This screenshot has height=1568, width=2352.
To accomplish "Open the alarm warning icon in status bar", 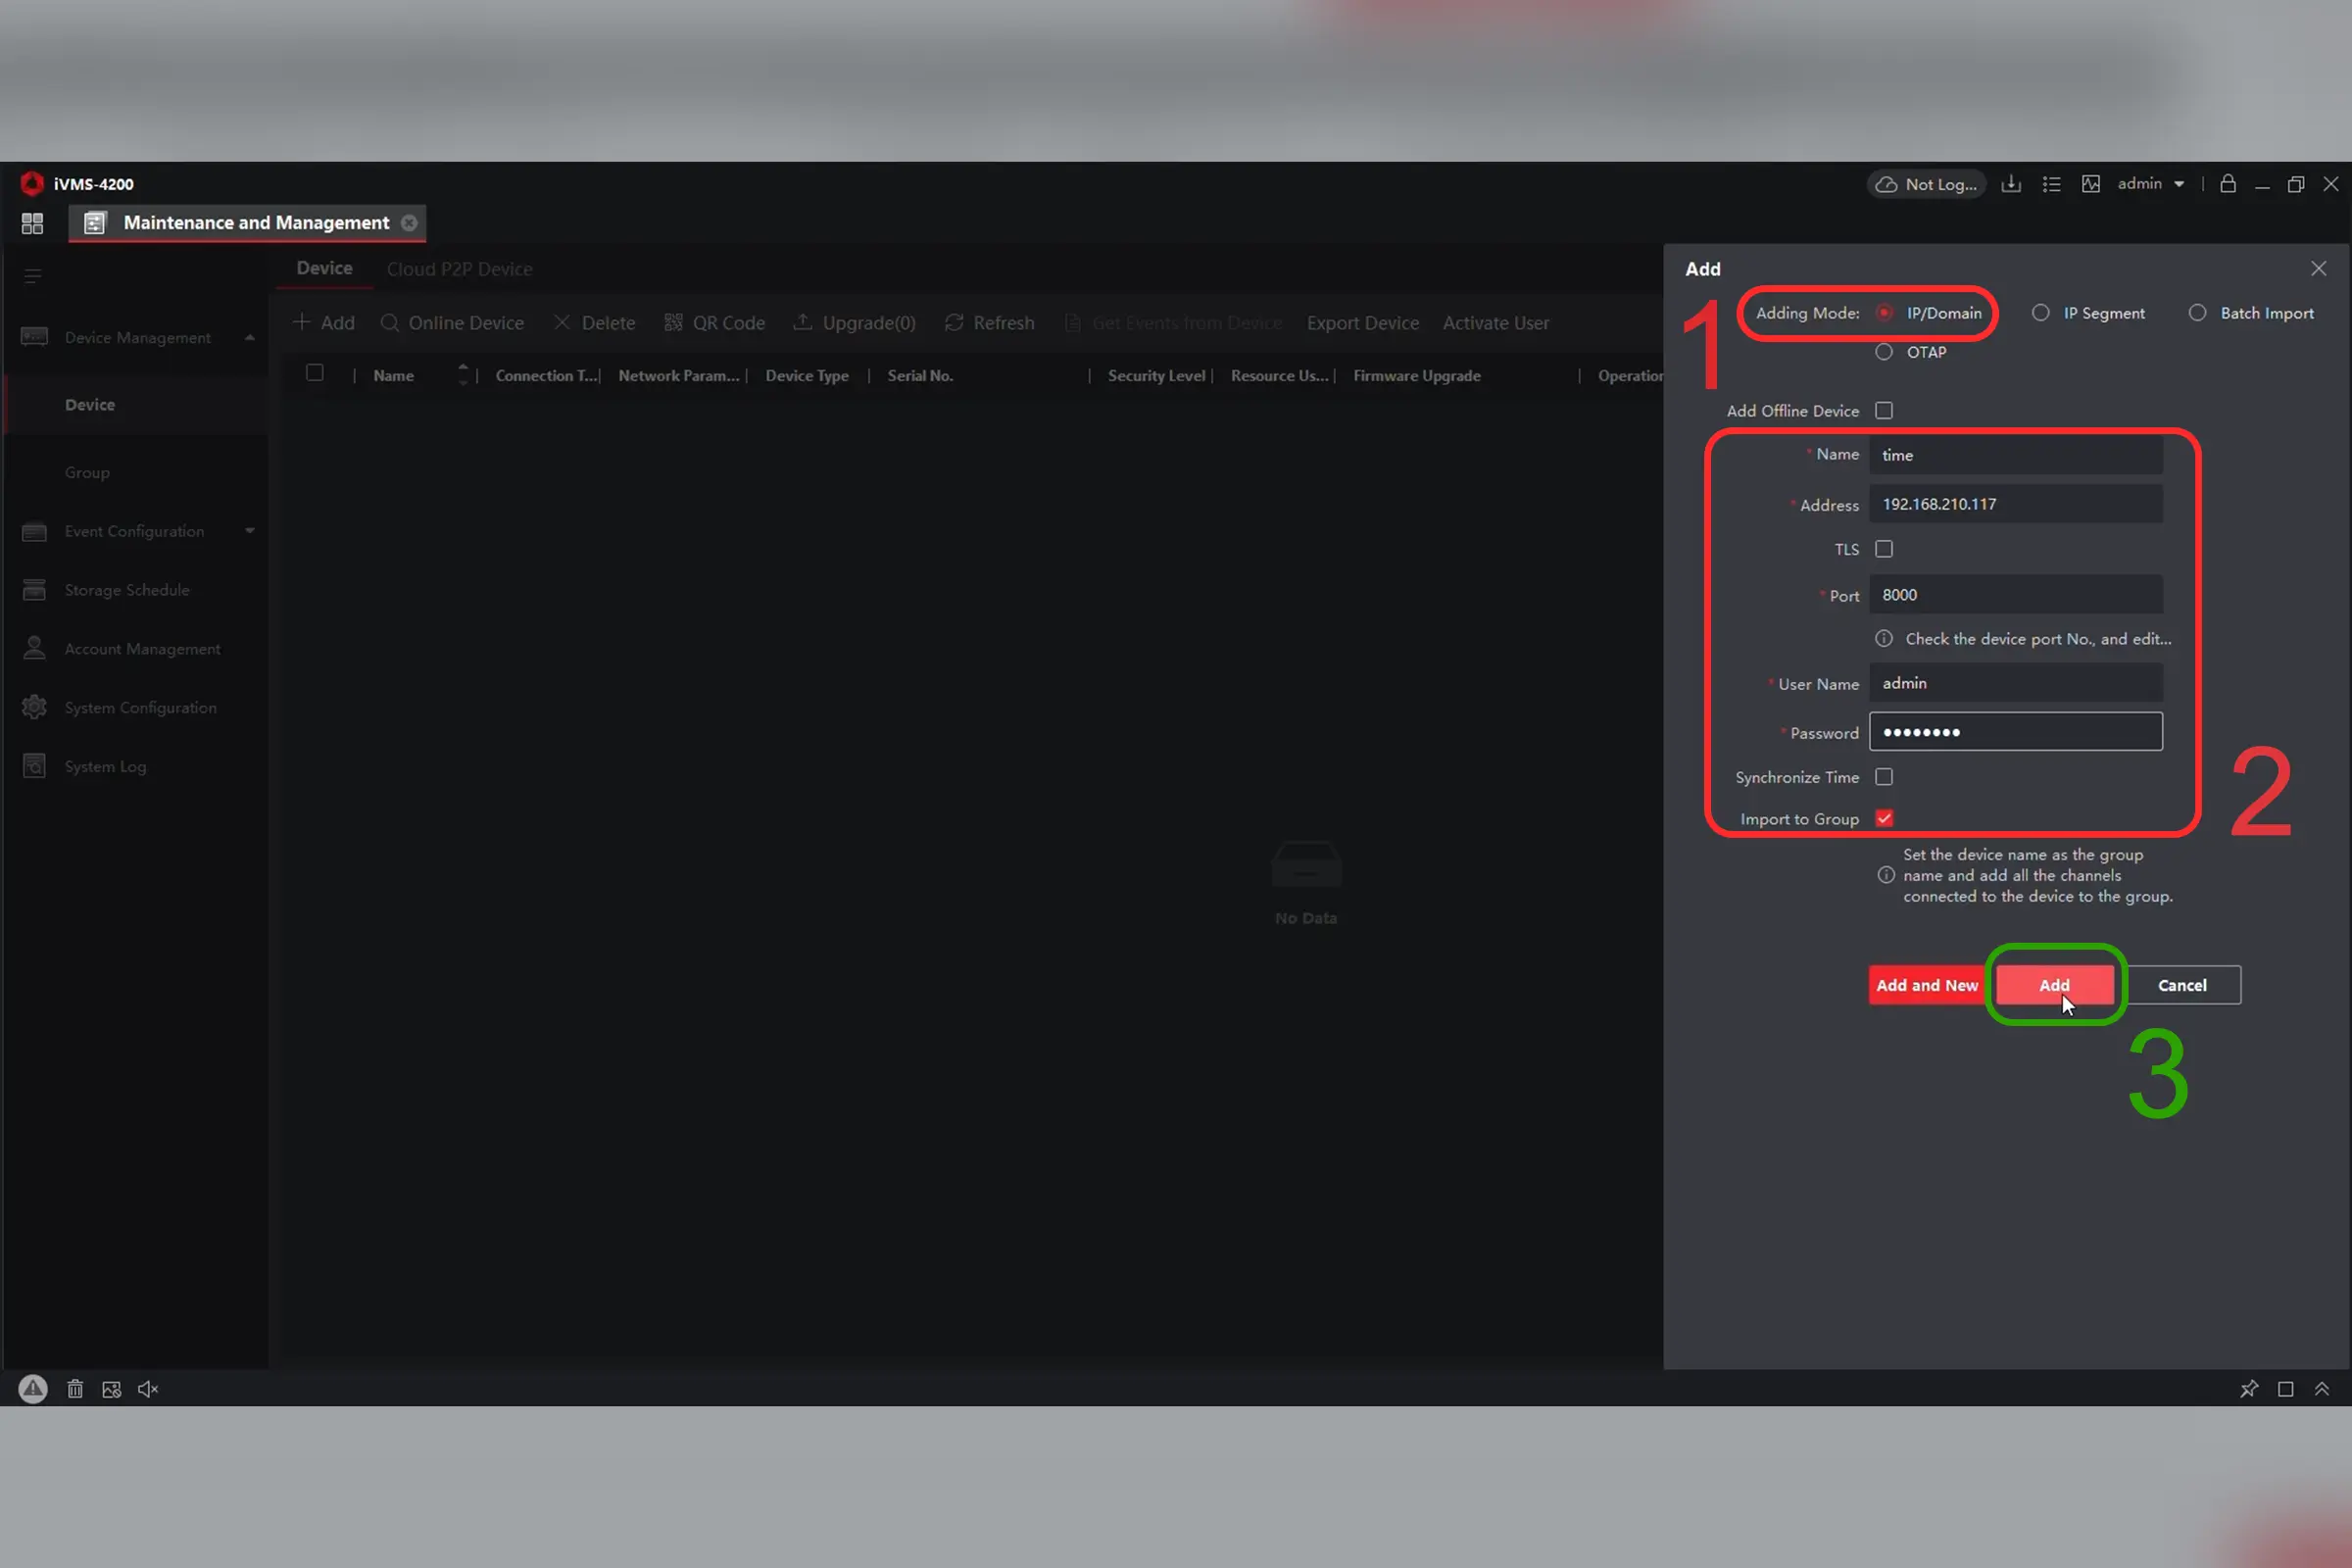I will [x=33, y=1389].
